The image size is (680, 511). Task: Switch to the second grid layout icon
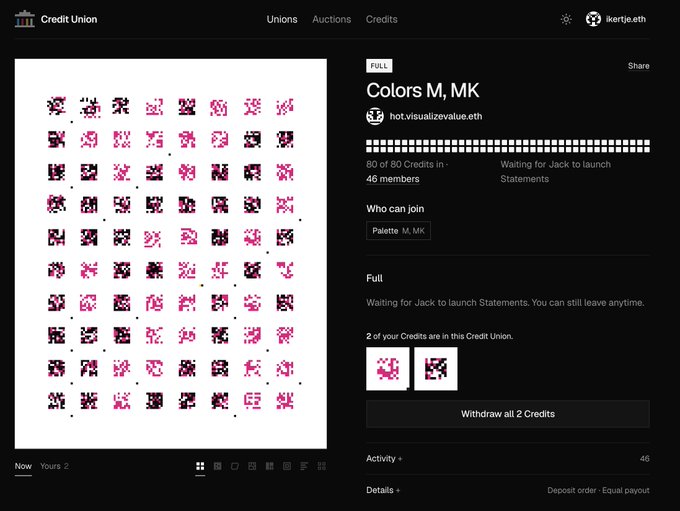coord(217,466)
